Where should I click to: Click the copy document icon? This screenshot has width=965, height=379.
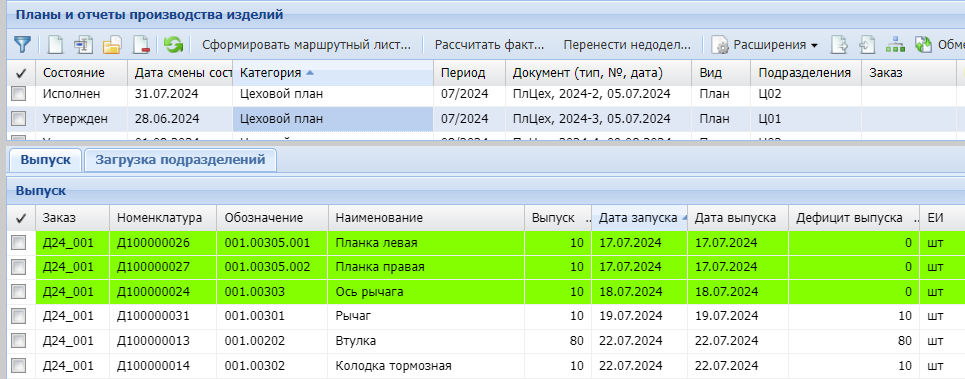coord(83,44)
